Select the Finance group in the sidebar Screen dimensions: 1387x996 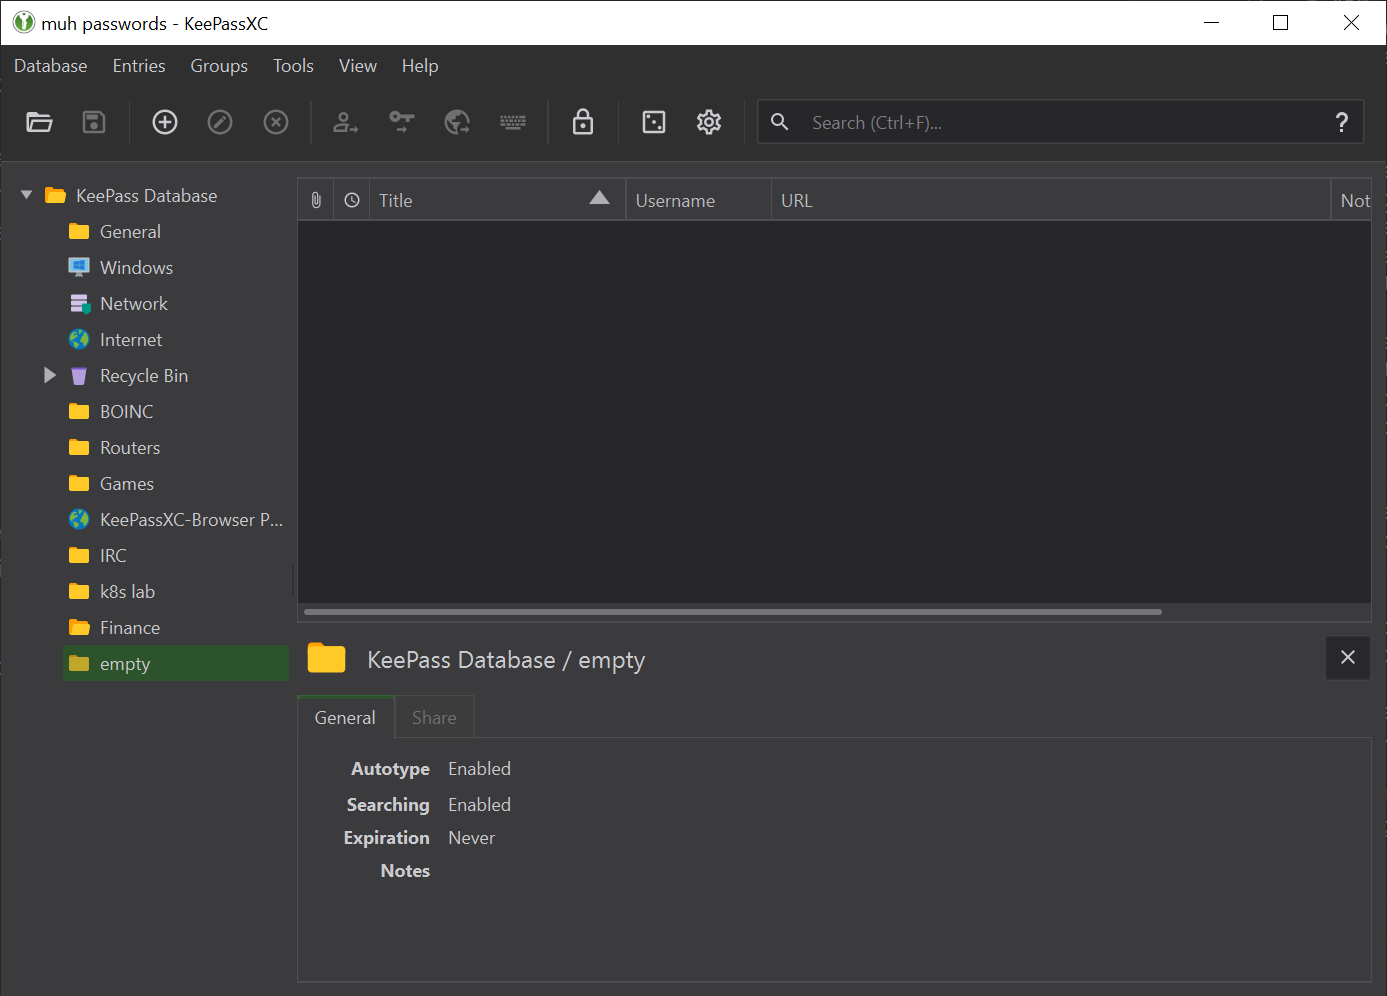(x=128, y=627)
